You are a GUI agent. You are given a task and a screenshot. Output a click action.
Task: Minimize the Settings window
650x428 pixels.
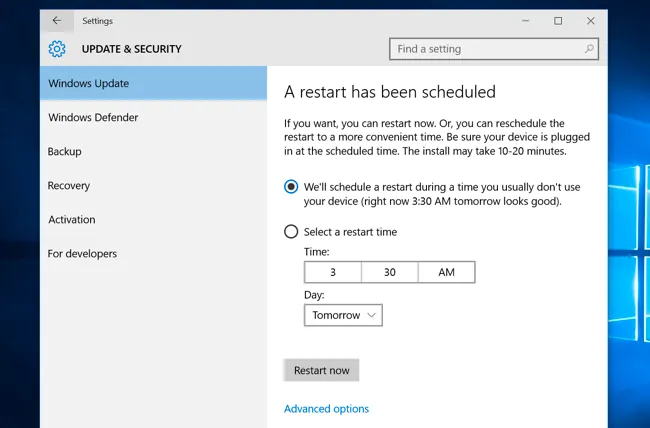click(x=526, y=21)
